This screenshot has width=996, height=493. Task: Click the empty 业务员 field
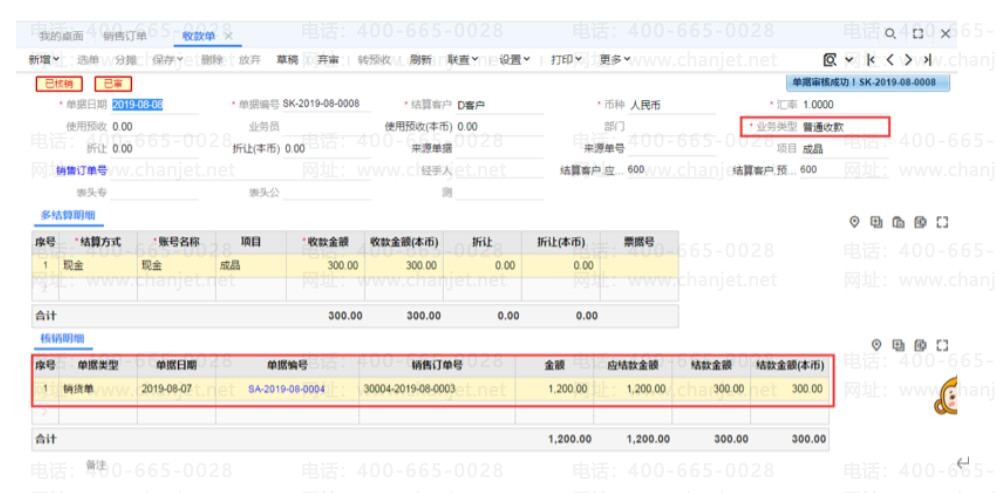[x=326, y=127]
